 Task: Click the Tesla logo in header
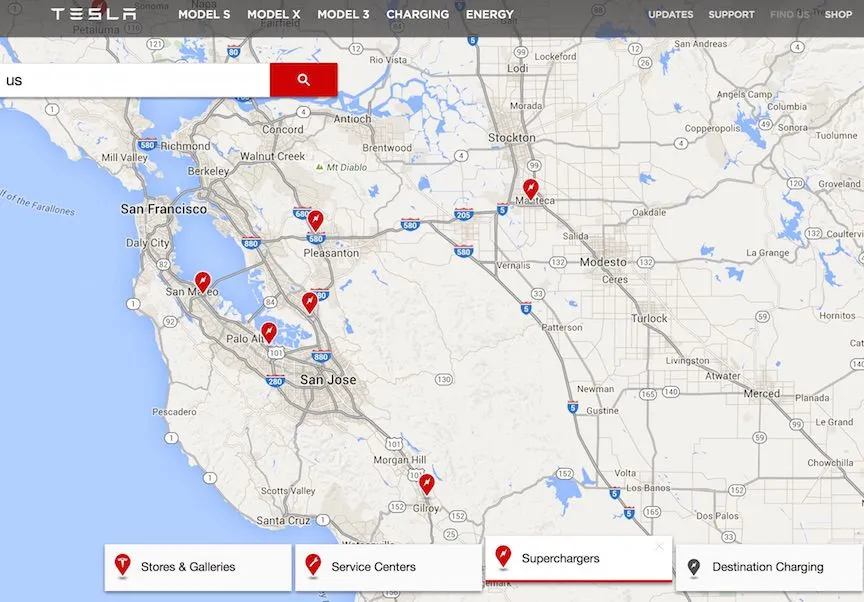tap(93, 14)
